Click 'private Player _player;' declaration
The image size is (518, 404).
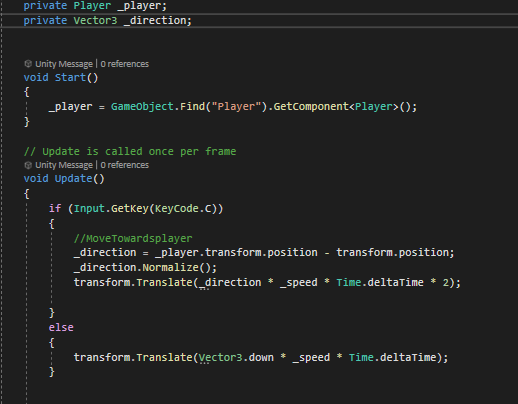[95, 6]
